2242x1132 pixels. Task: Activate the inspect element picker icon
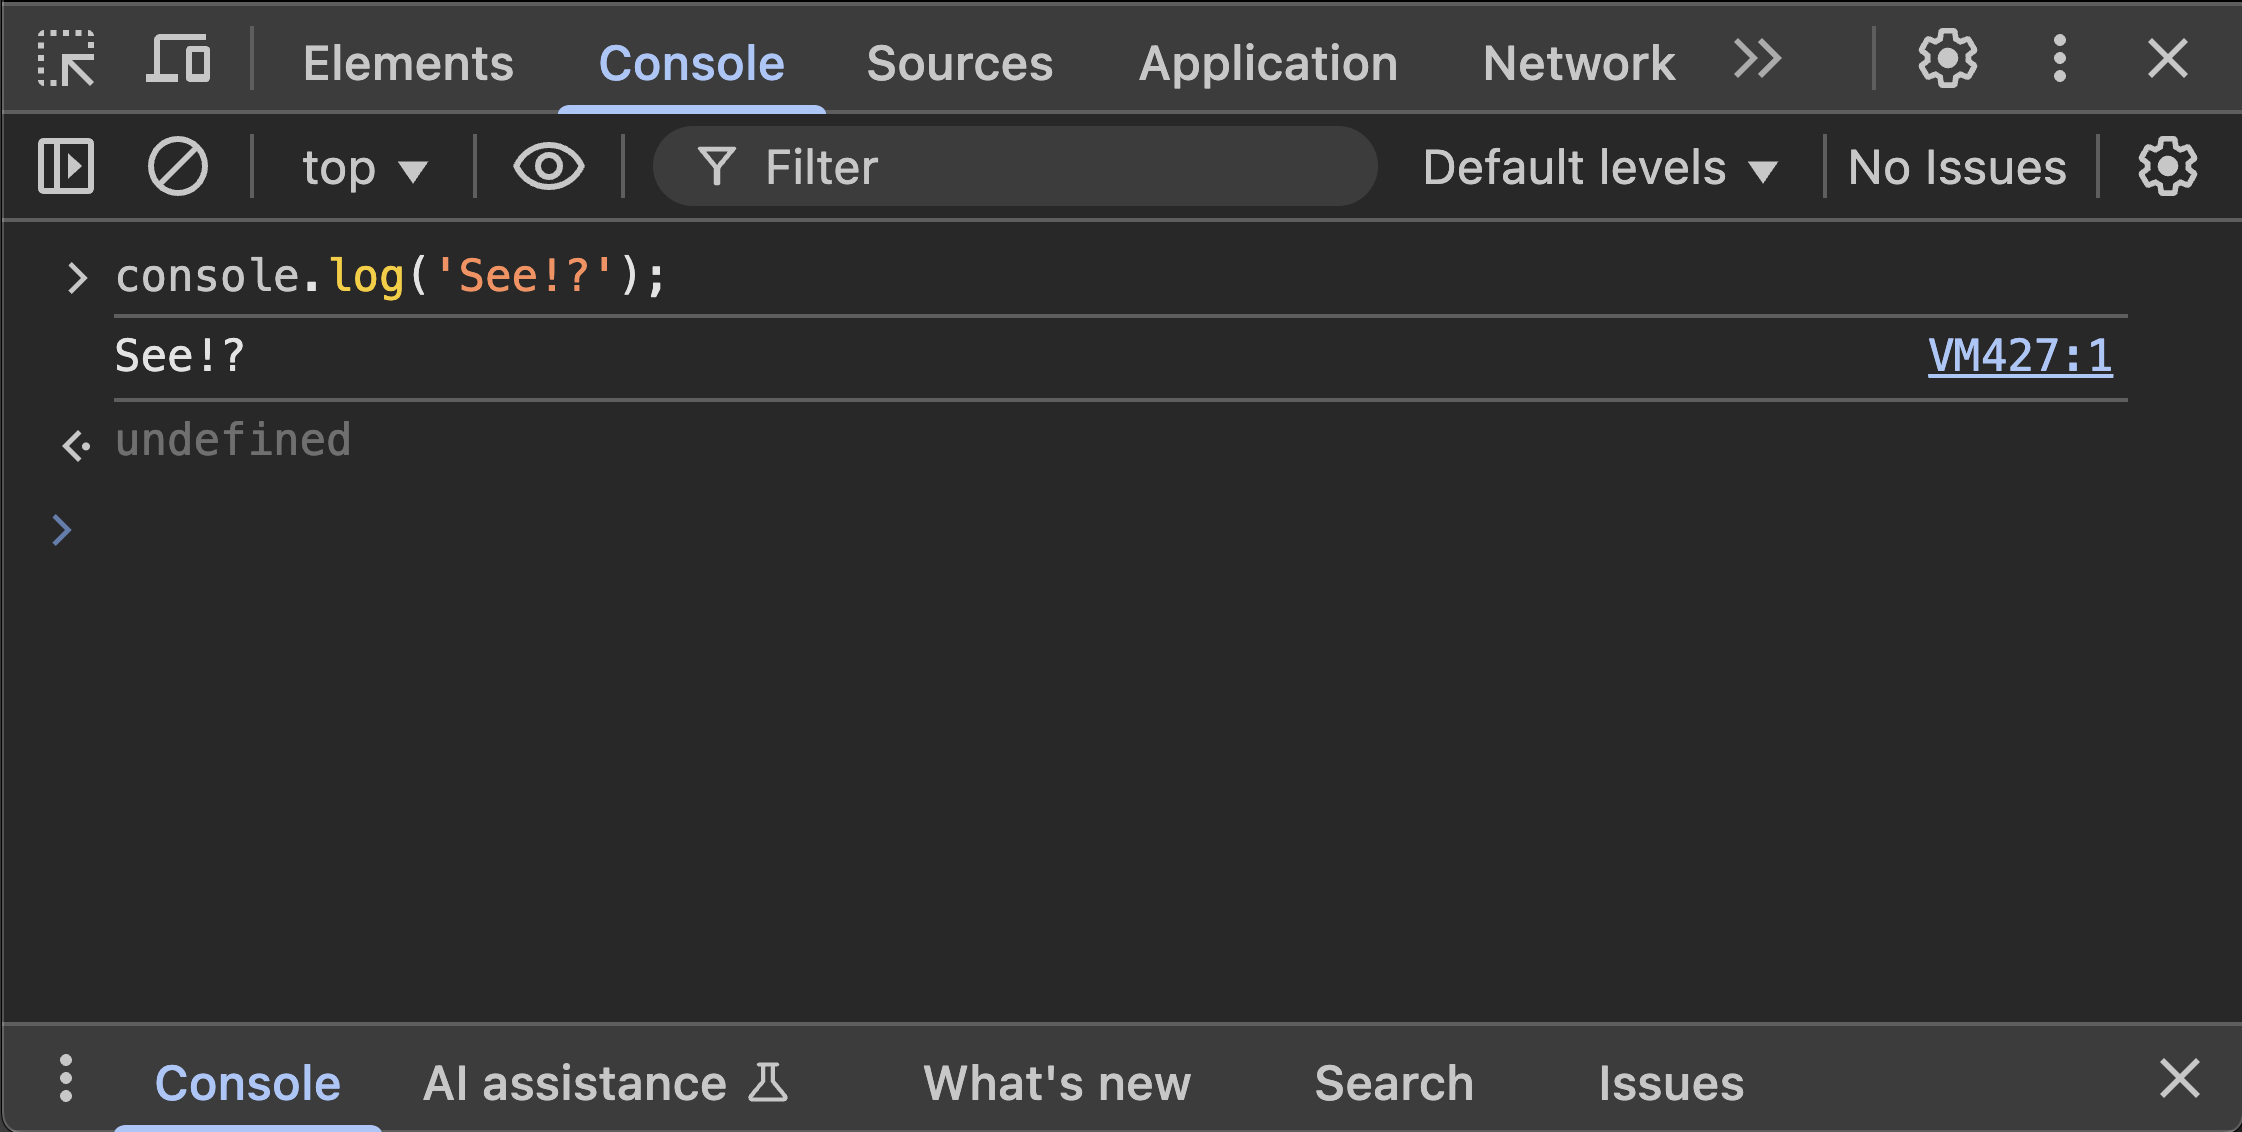pyautogui.click(x=66, y=60)
